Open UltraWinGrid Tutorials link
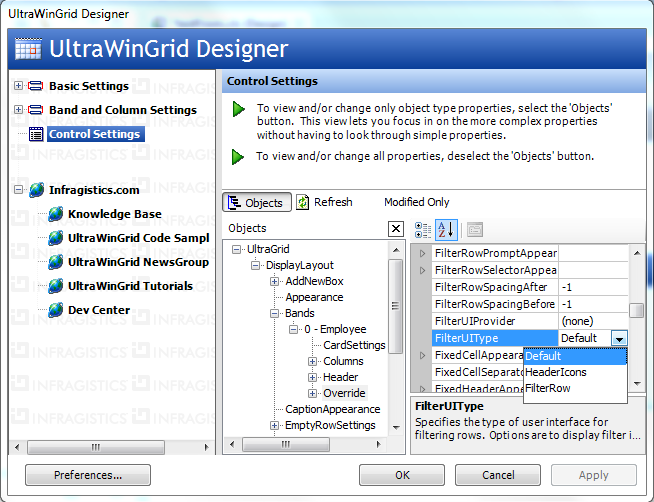Image resolution: width=654 pixels, height=502 pixels. coord(130,286)
